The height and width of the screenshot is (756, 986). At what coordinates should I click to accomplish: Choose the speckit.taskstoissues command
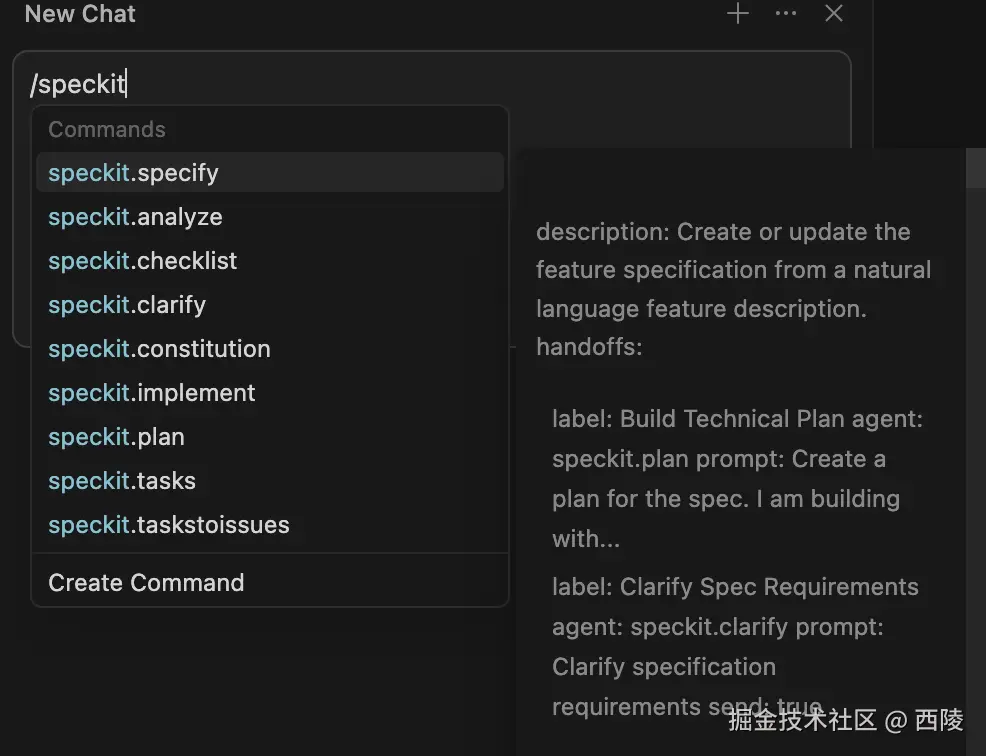click(x=169, y=525)
